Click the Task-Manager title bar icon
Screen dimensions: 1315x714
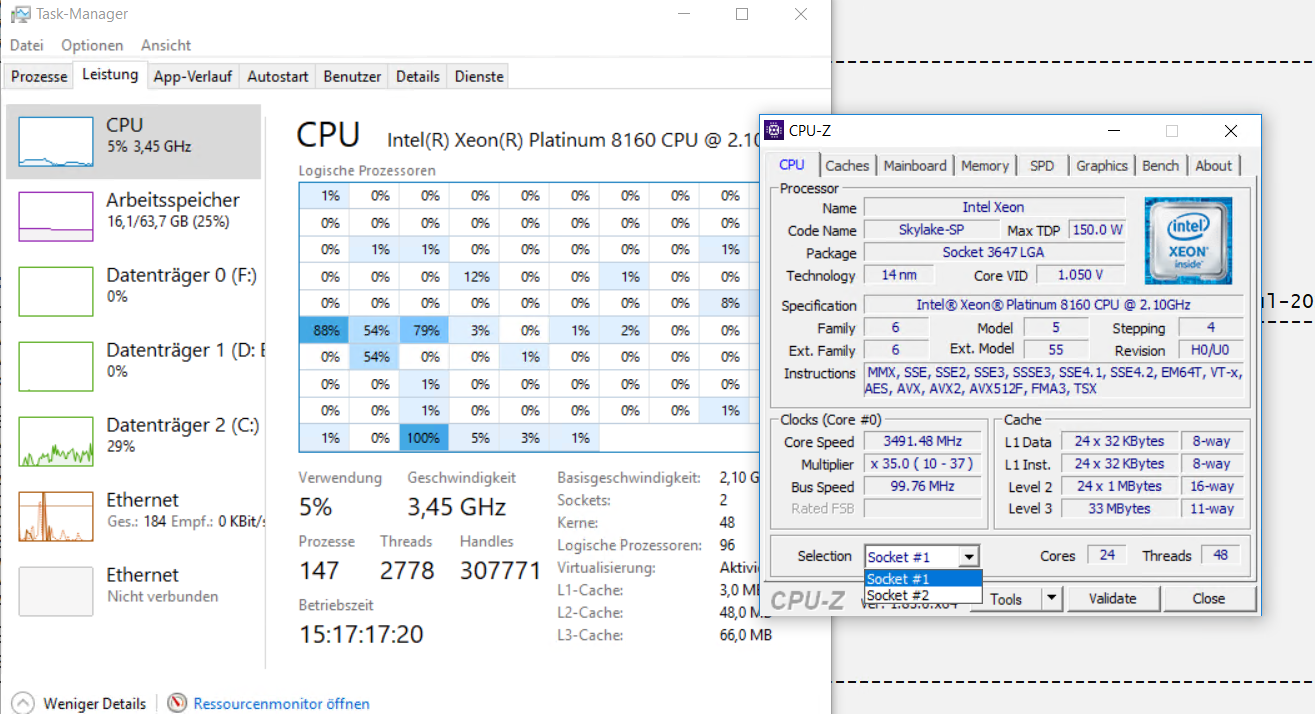[x=20, y=14]
